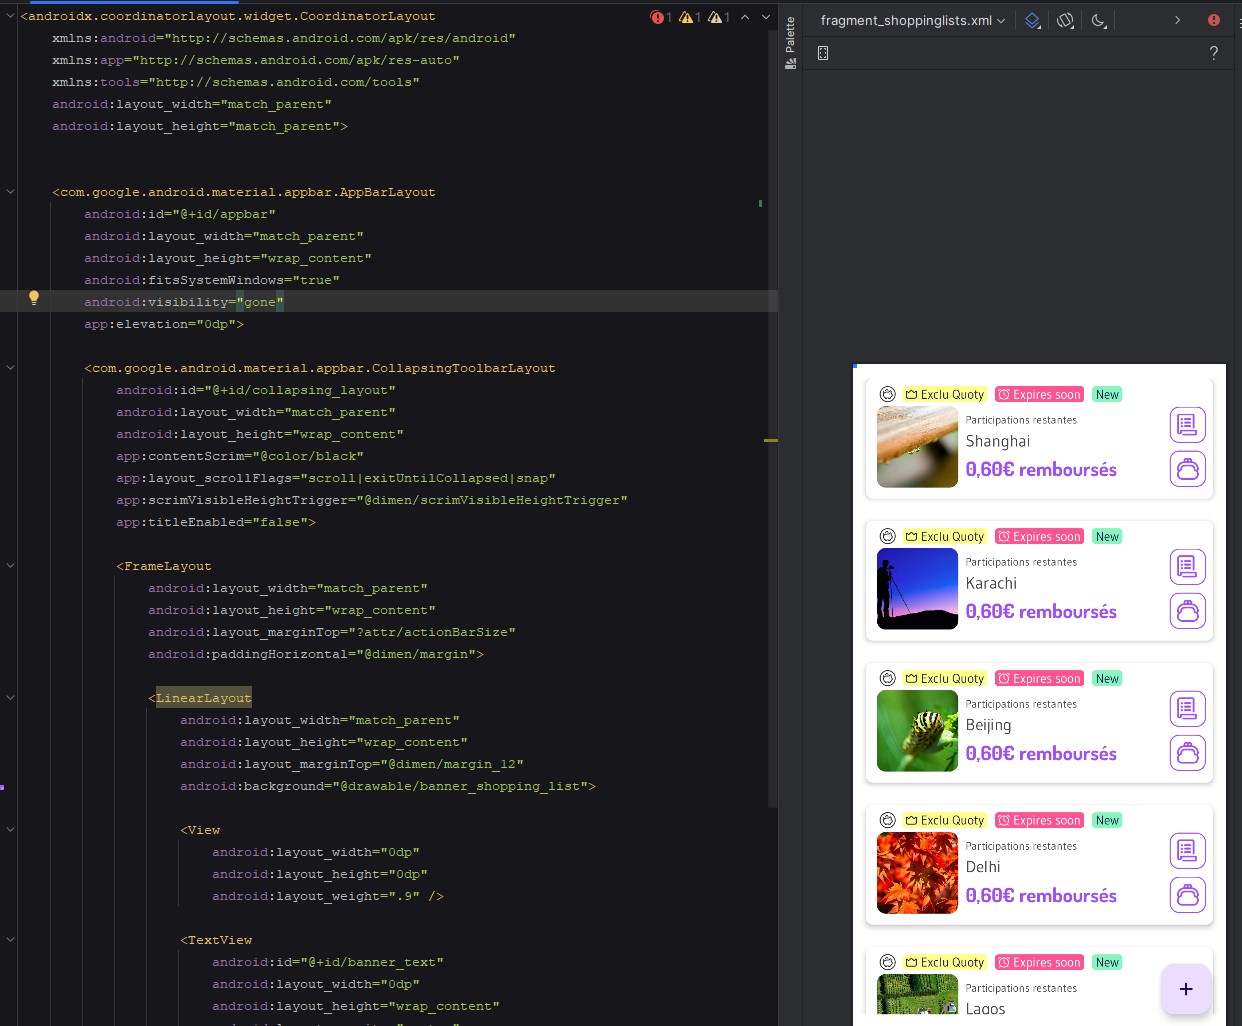Click the Delhi red leaves thumbnail

[x=917, y=873]
